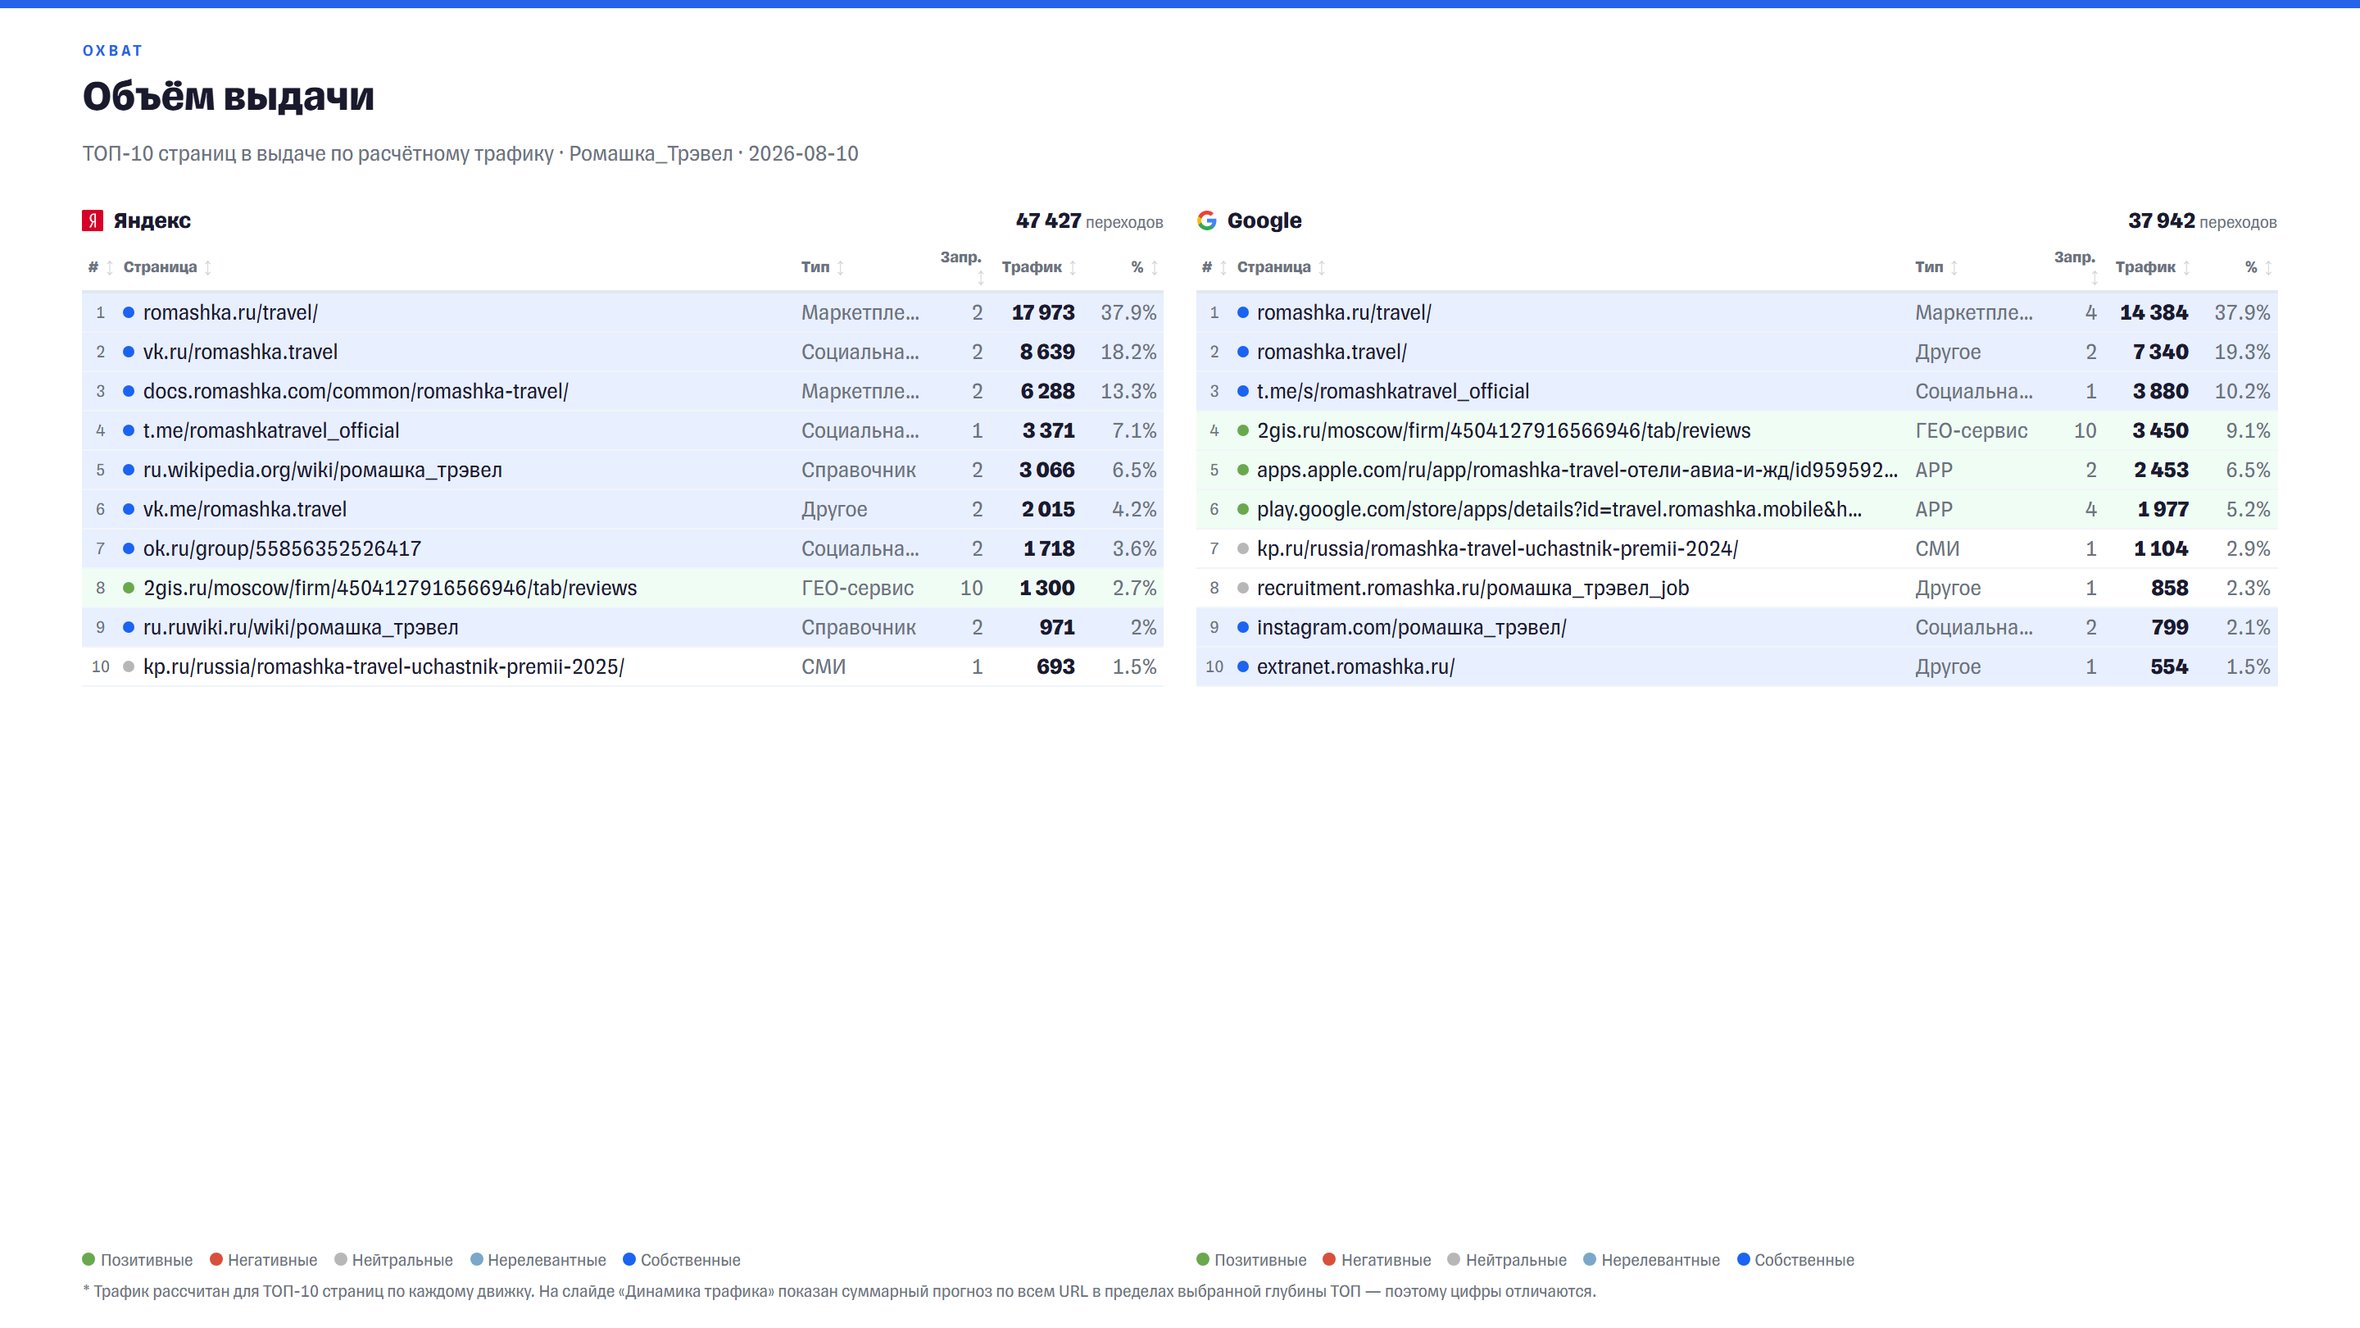Select Нерелевантные legend label under Яндекс table
The image size is (2360, 1328).
coord(547,1261)
